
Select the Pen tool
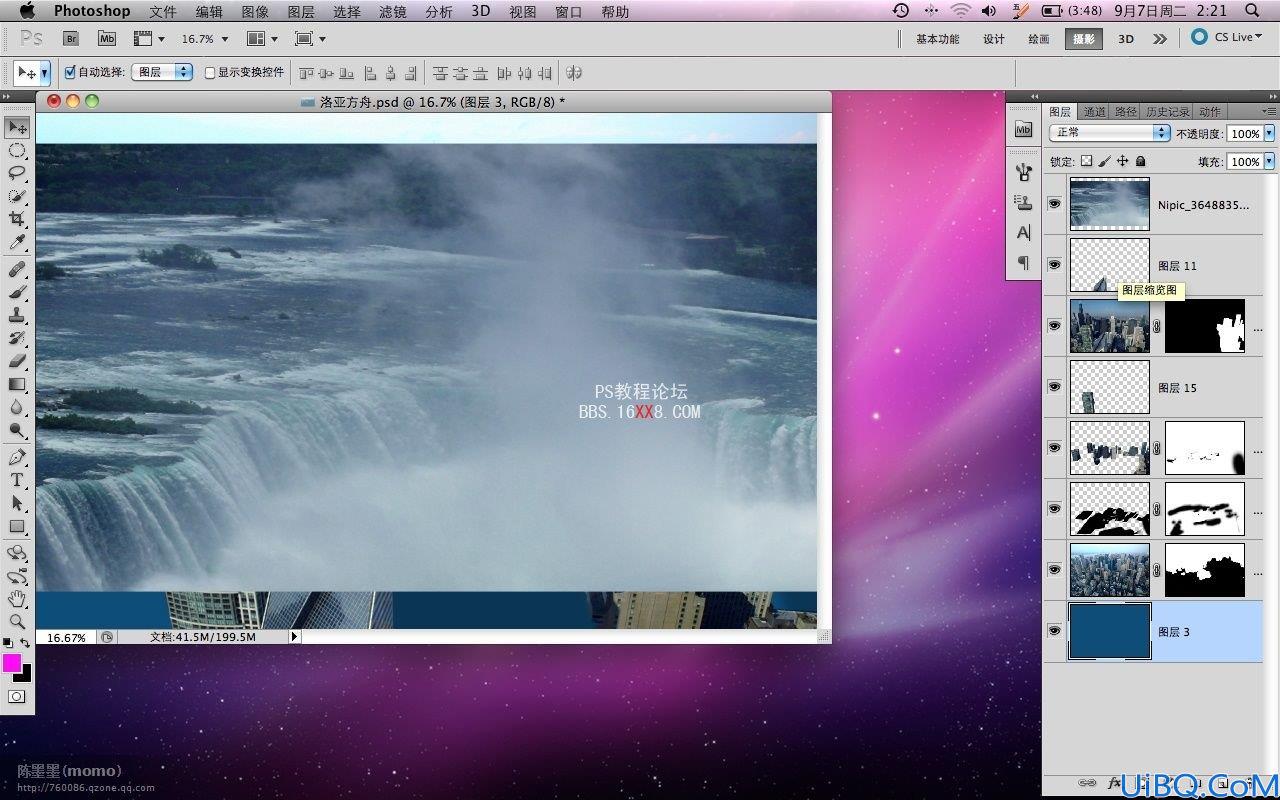point(17,457)
